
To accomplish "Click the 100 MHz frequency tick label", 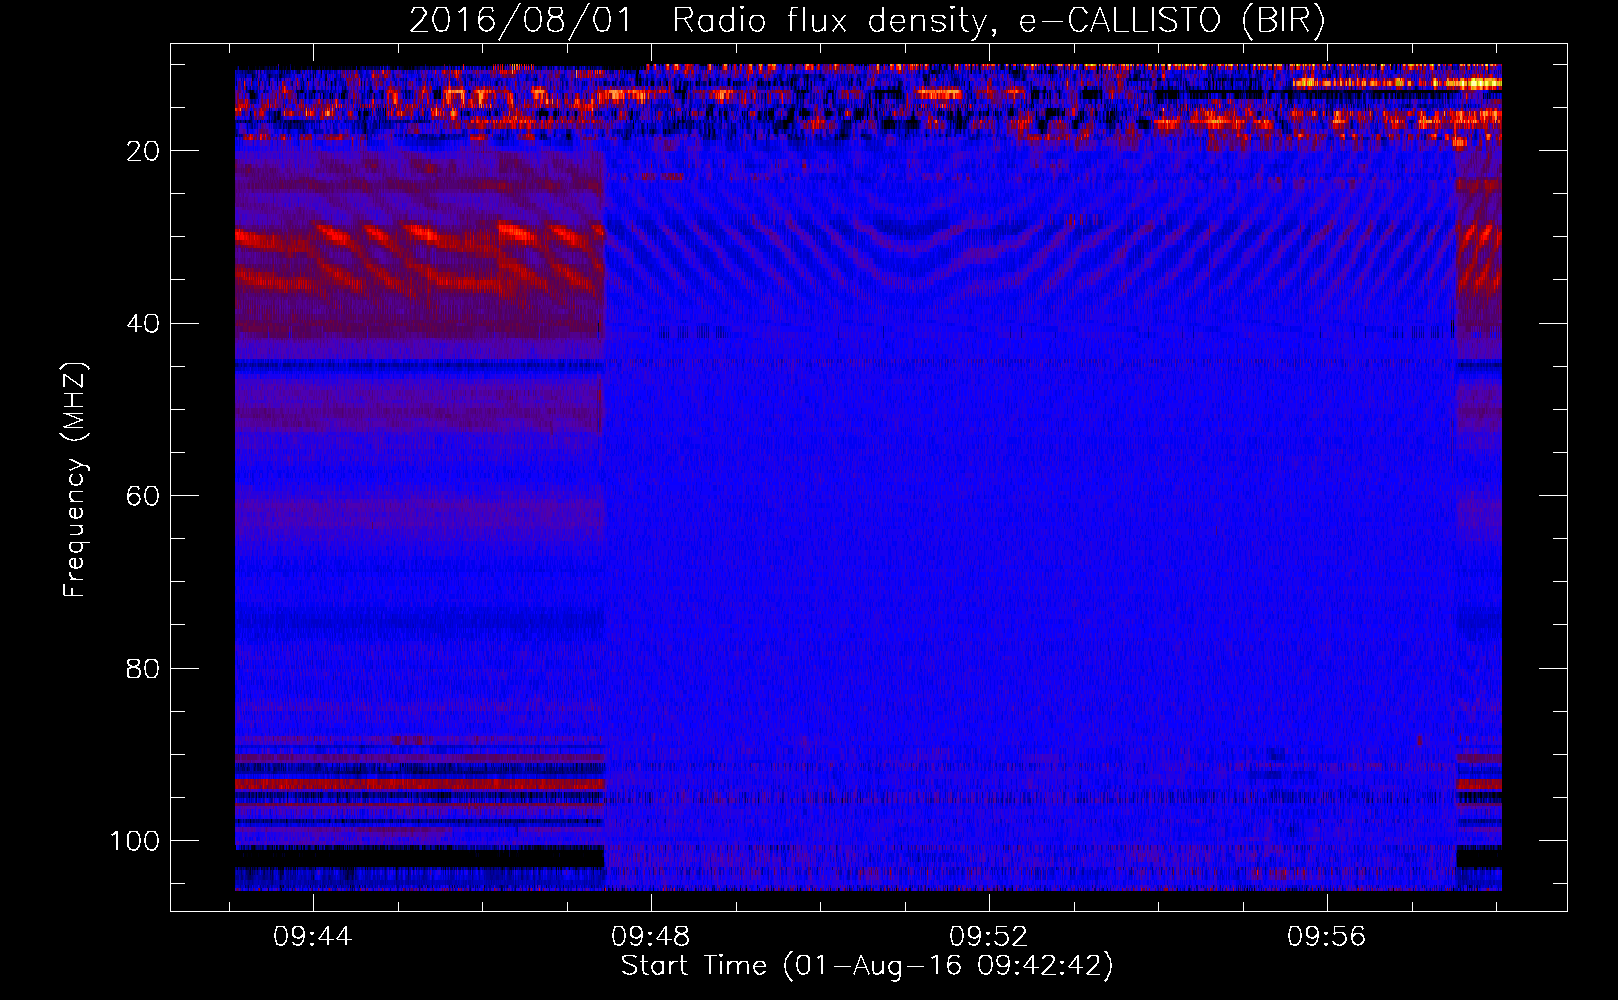I will tap(135, 841).
